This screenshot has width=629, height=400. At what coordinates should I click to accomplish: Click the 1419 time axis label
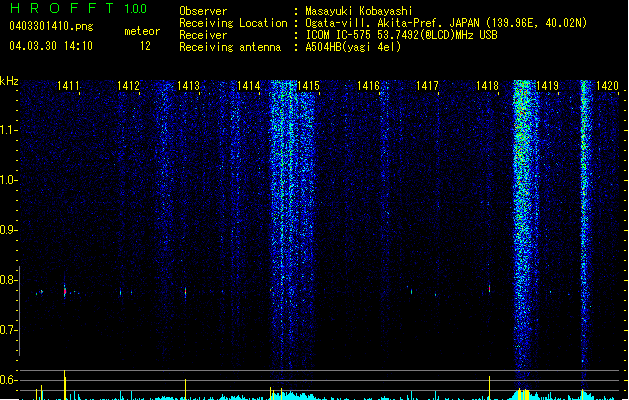click(x=547, y=85)
